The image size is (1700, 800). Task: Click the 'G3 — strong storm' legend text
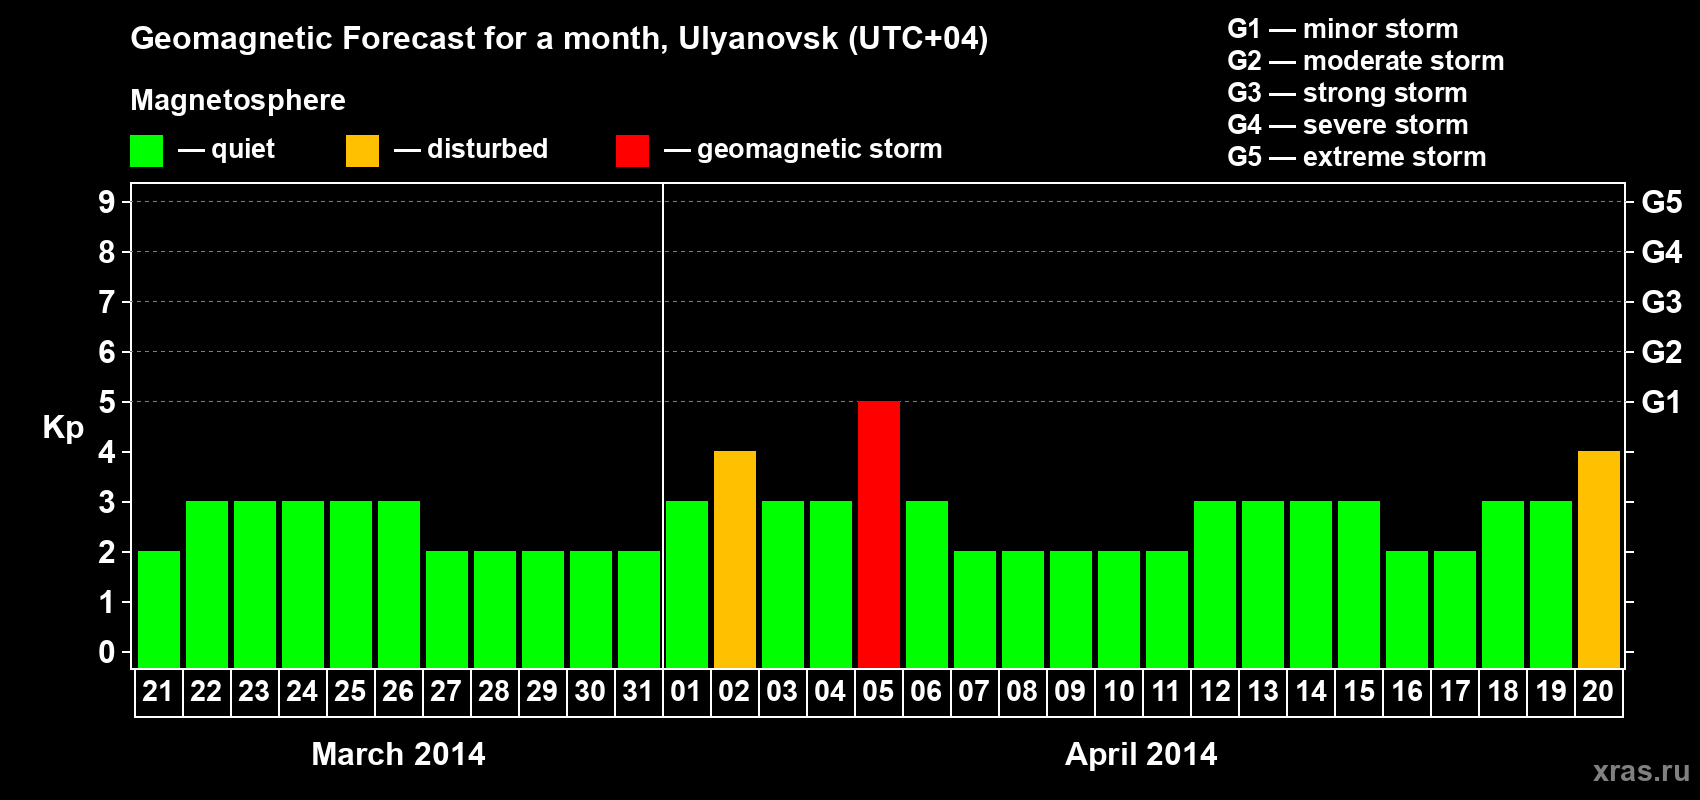pyautogui.click(x=1347, y=93)
